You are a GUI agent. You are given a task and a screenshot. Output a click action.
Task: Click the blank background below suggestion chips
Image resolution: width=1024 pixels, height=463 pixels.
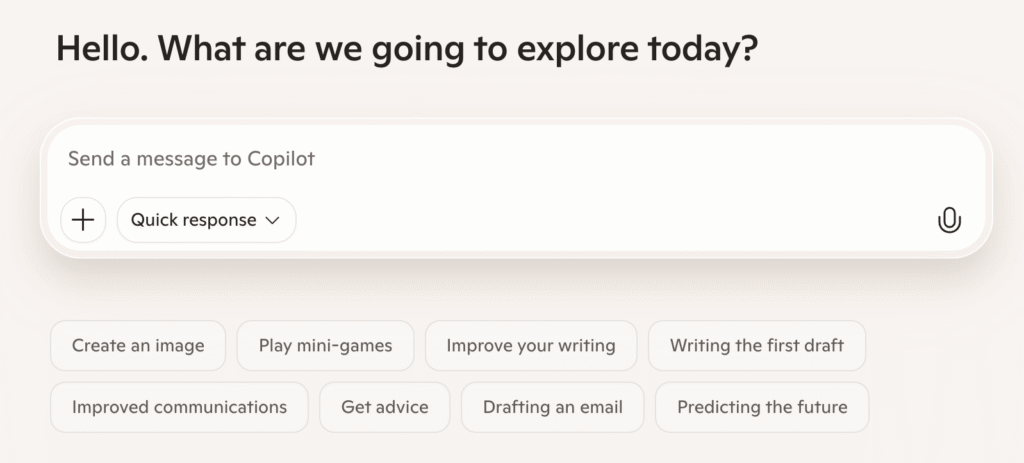(500, 448)
